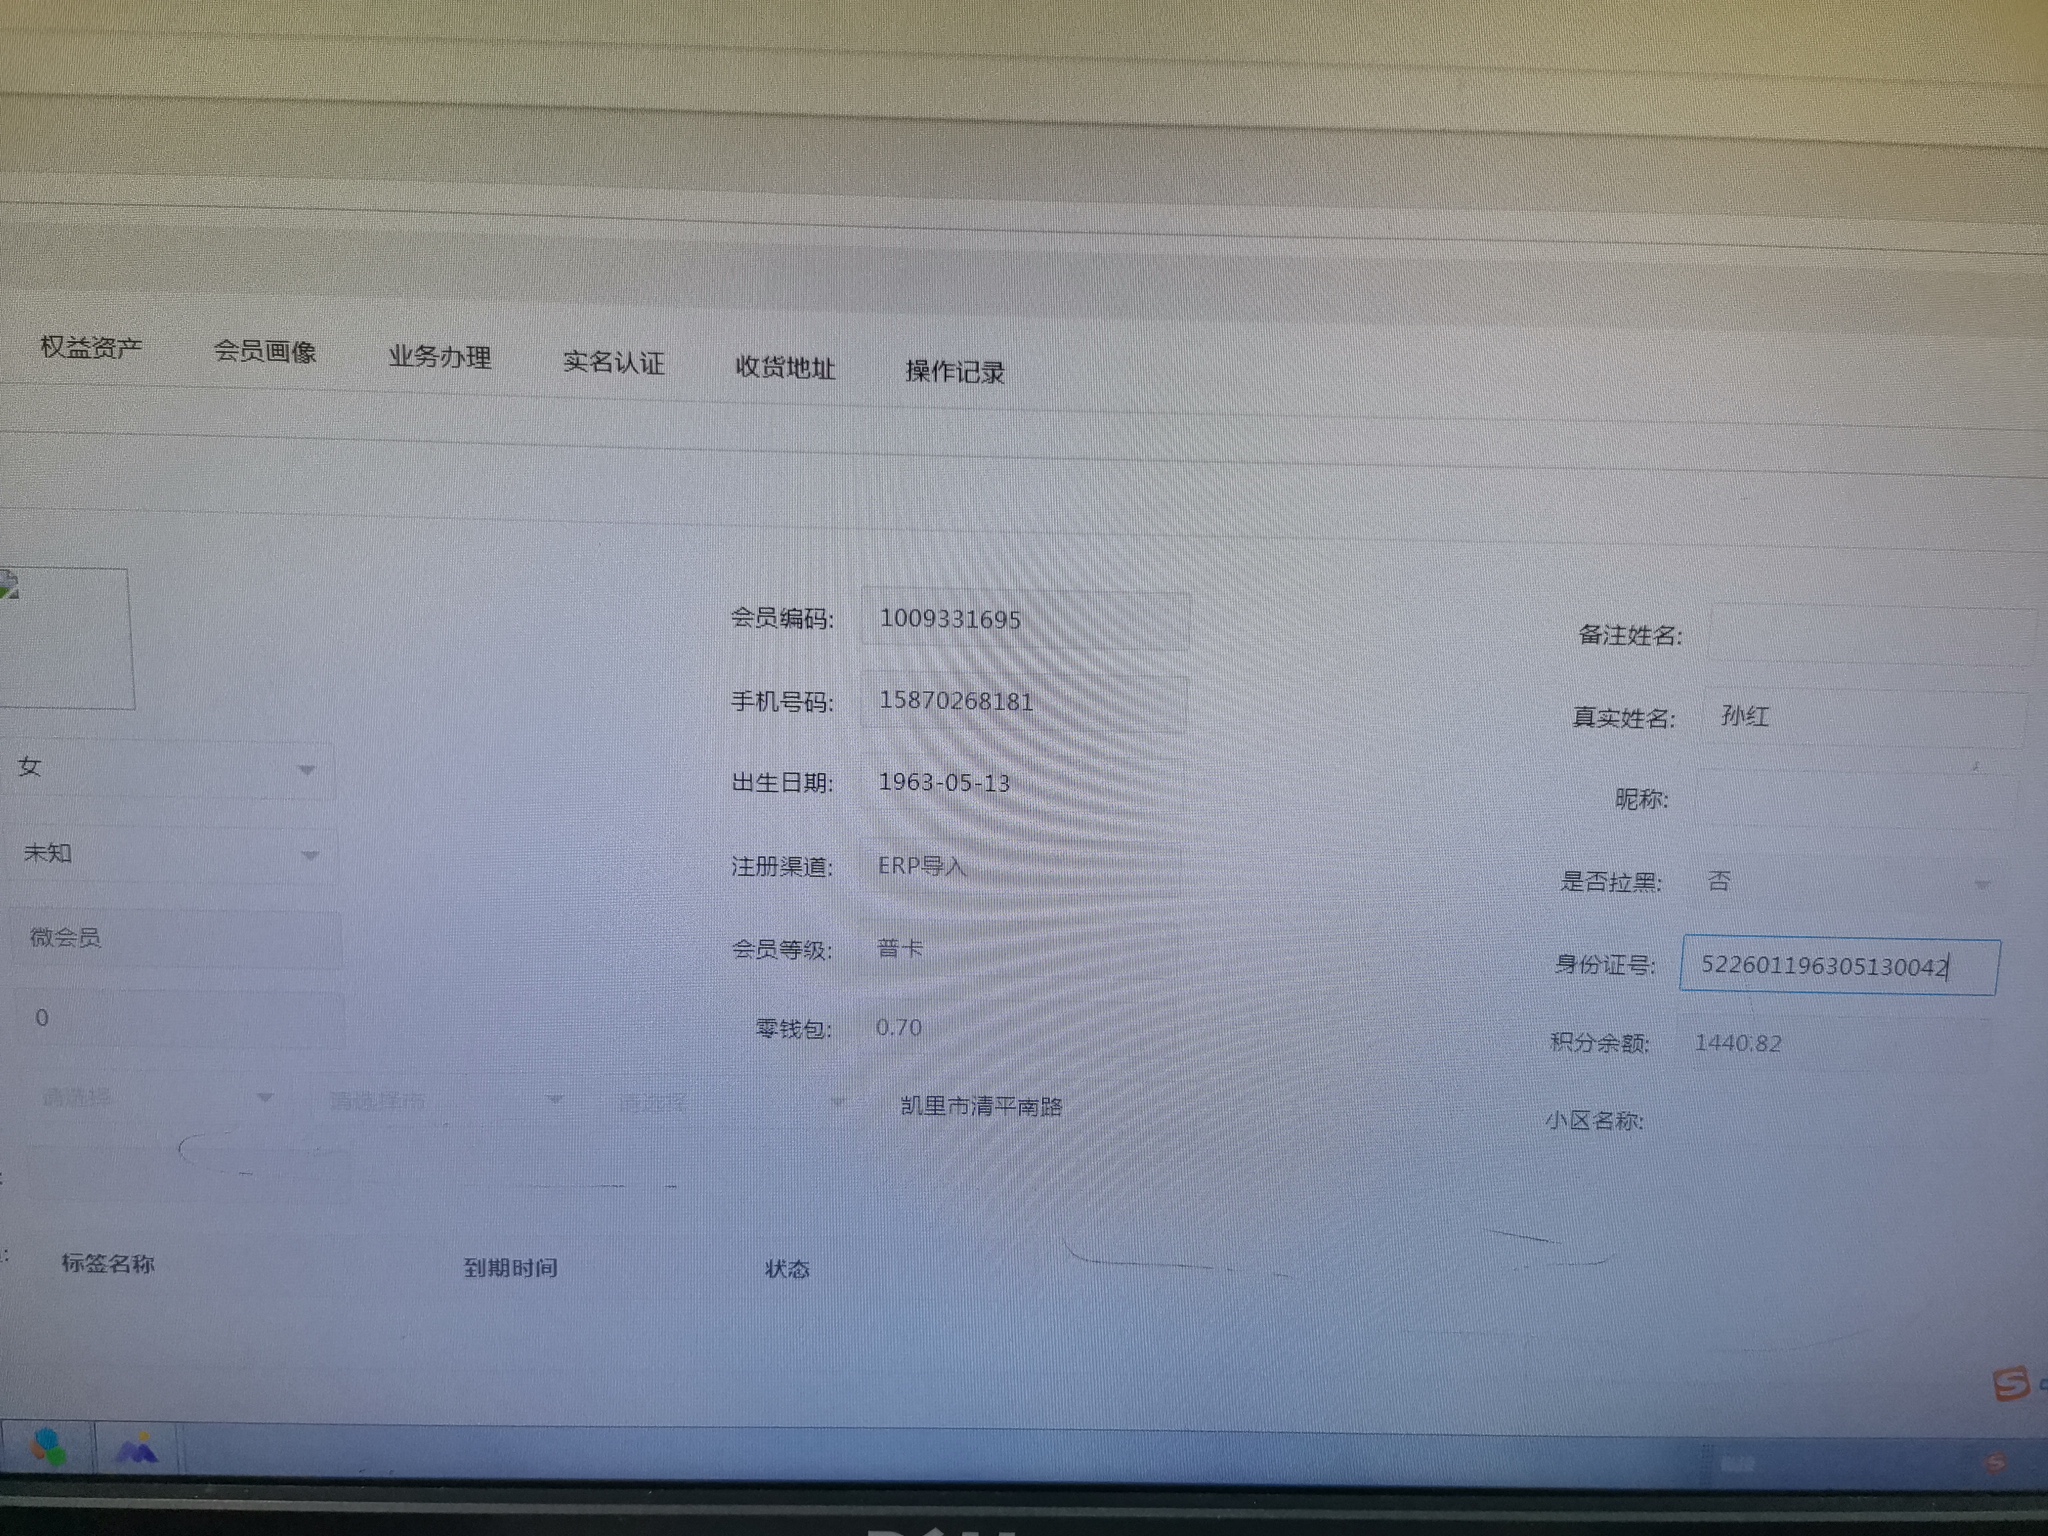
Task: Click the 身份证号 input field
Action: (x=1838, y=966)
